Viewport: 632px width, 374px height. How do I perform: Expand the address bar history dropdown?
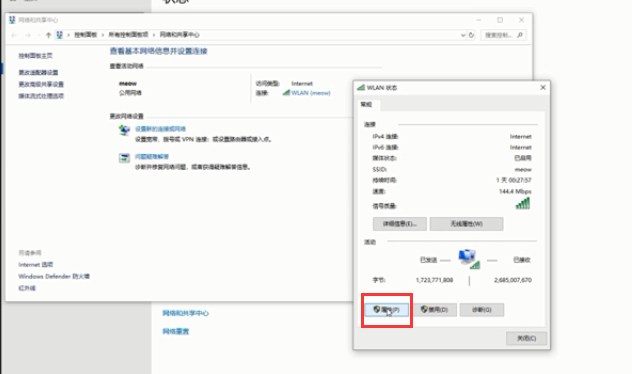point(463,35)
